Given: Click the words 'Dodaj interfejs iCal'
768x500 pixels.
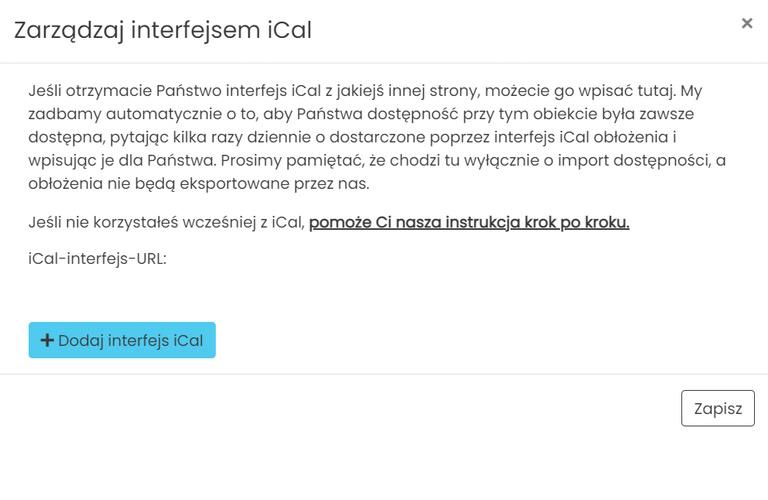Looking at the screenshot, I should pyautogui.click(x=131, y=340).
